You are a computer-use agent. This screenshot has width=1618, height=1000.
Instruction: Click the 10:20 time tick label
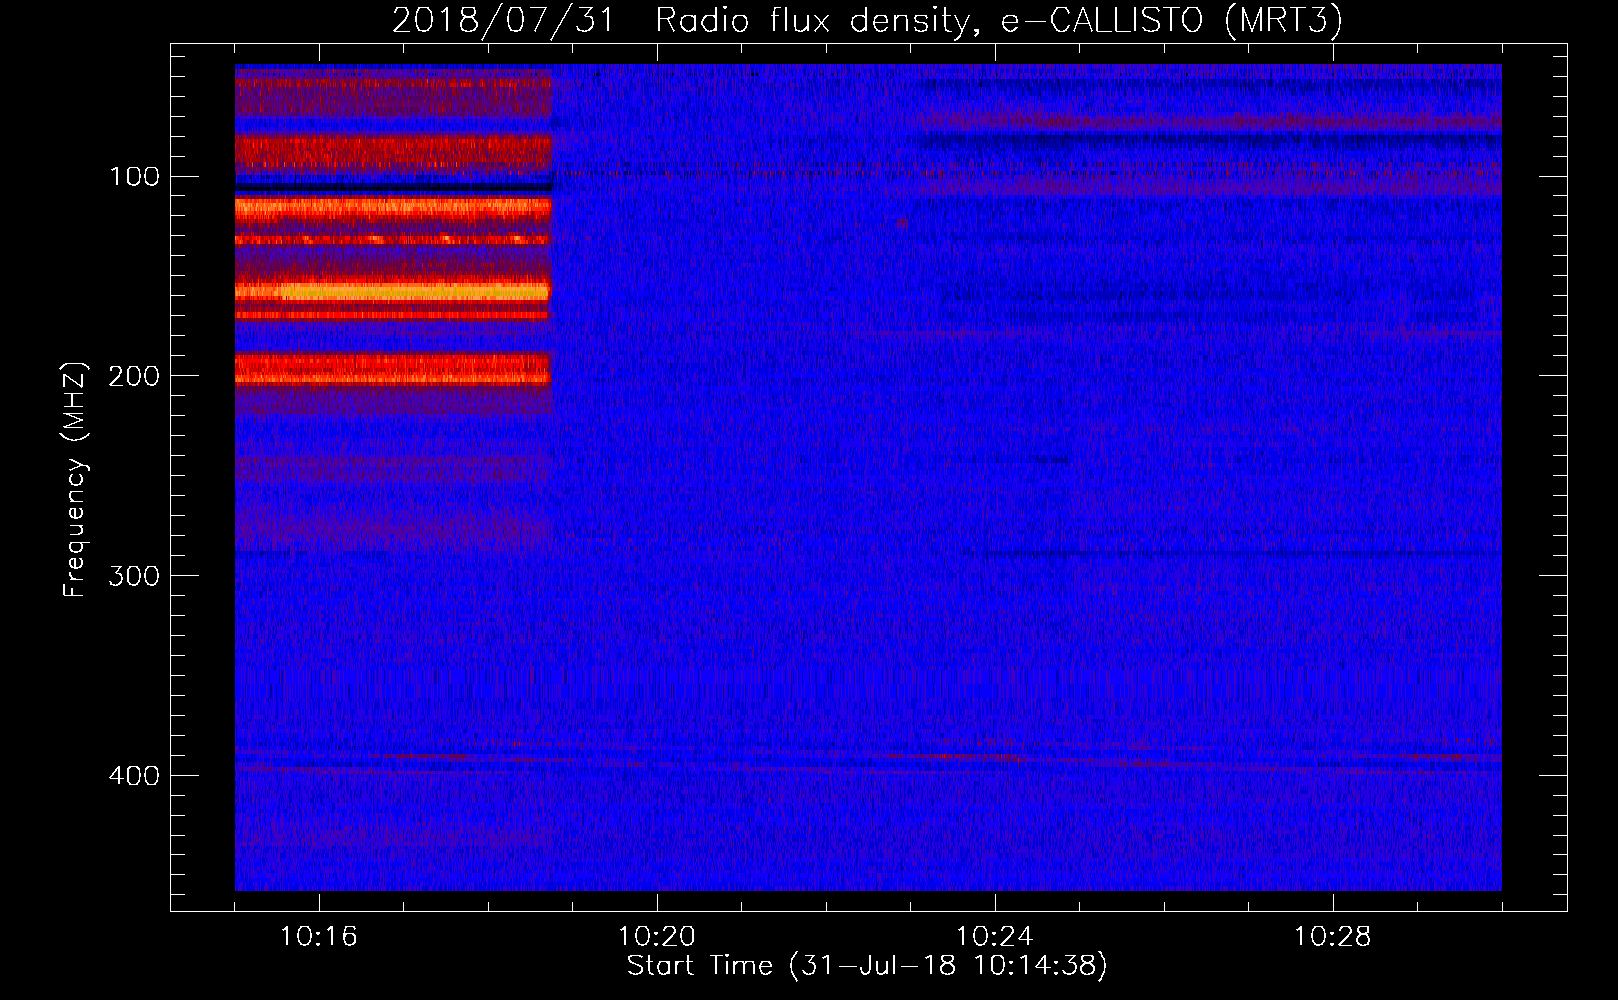coord(656,937)
